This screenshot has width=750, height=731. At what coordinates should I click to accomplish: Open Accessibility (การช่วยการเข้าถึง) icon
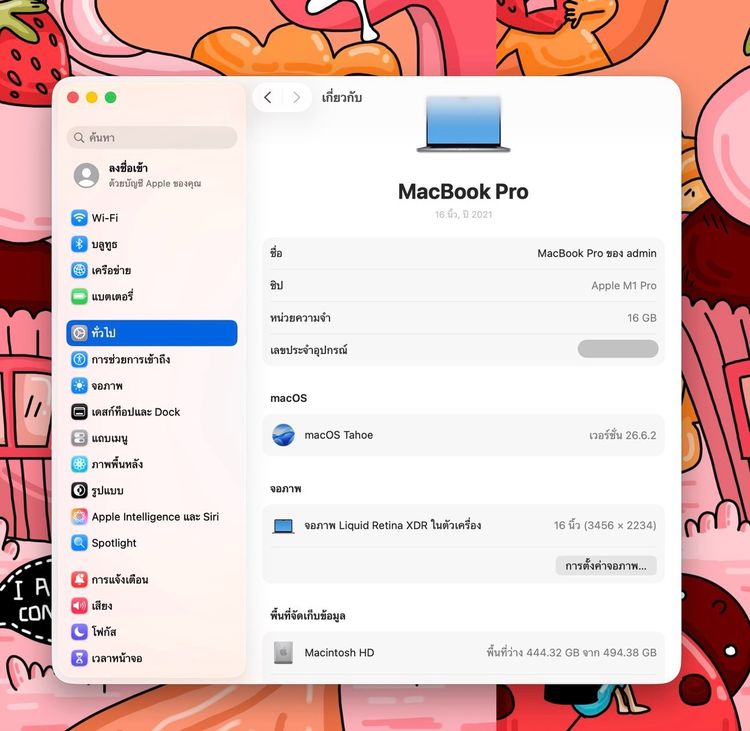pyautogui.click(x=79, y=359)
